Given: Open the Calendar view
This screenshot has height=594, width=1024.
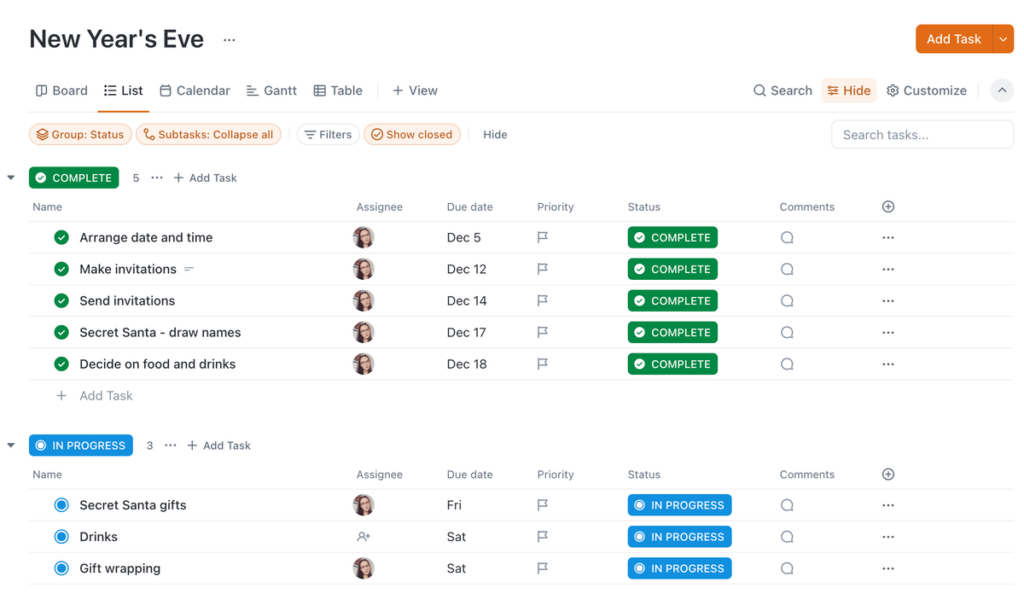Looking at the screenshot, I should point(194,90).
